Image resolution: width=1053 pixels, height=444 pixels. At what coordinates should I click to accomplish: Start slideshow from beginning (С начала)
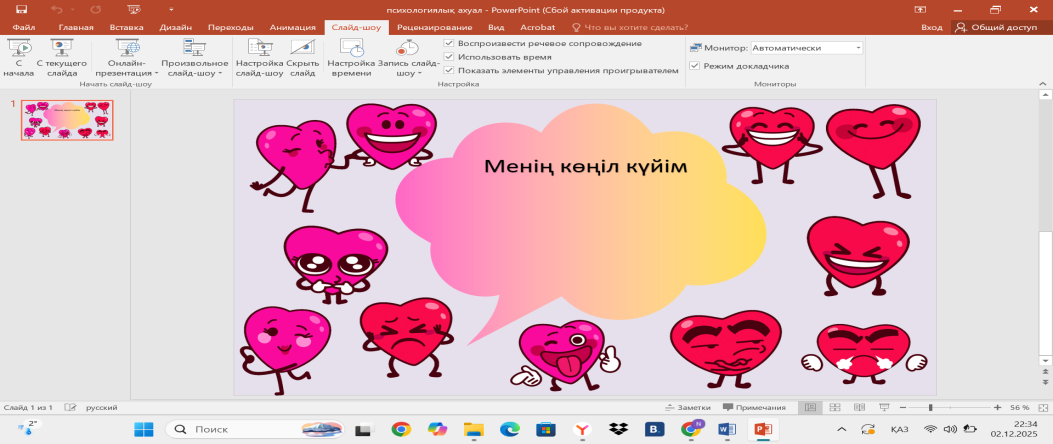point(18,58)
